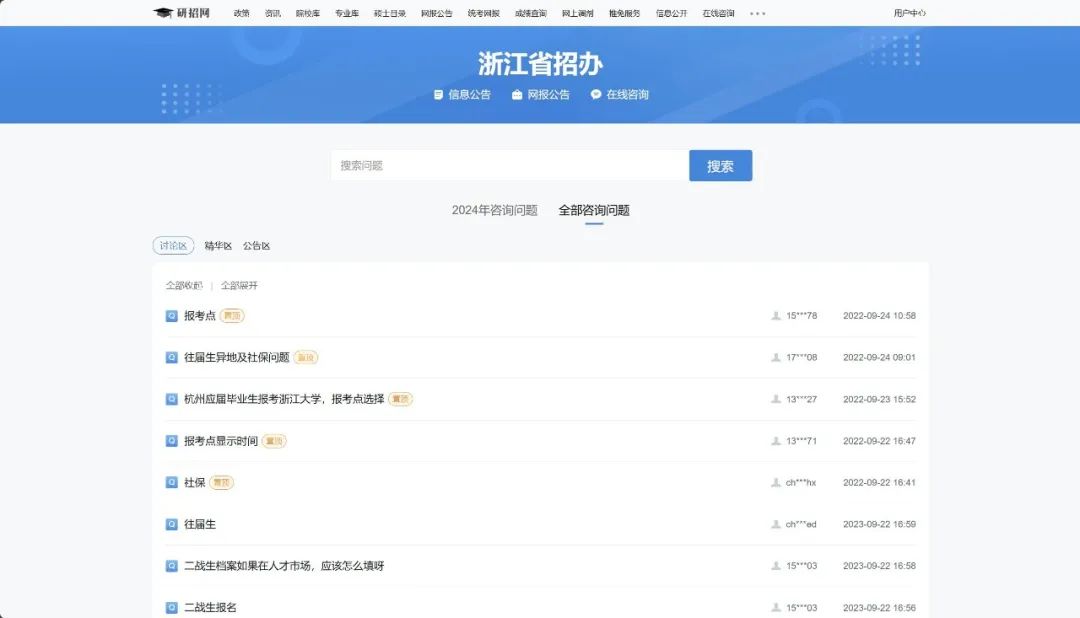Click 置顶 badge beside 报考点选择 question
1080x618 pixels.
coord(400,399)
